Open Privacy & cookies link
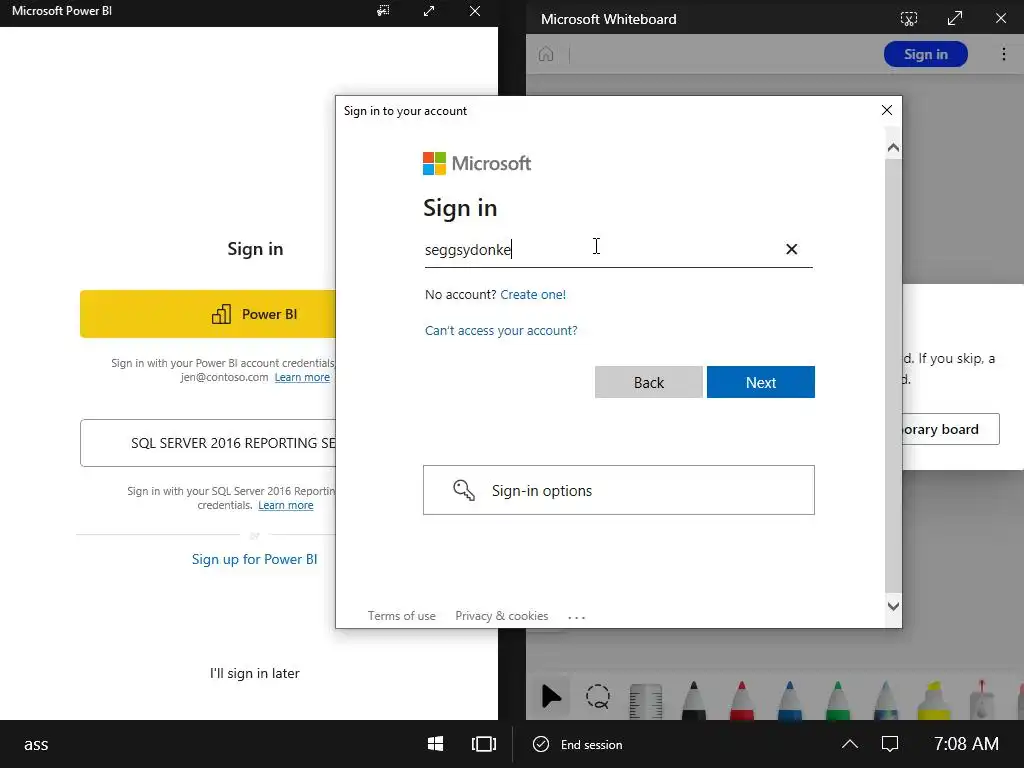Screen dimensions: 1024x768 pos(502,616)
